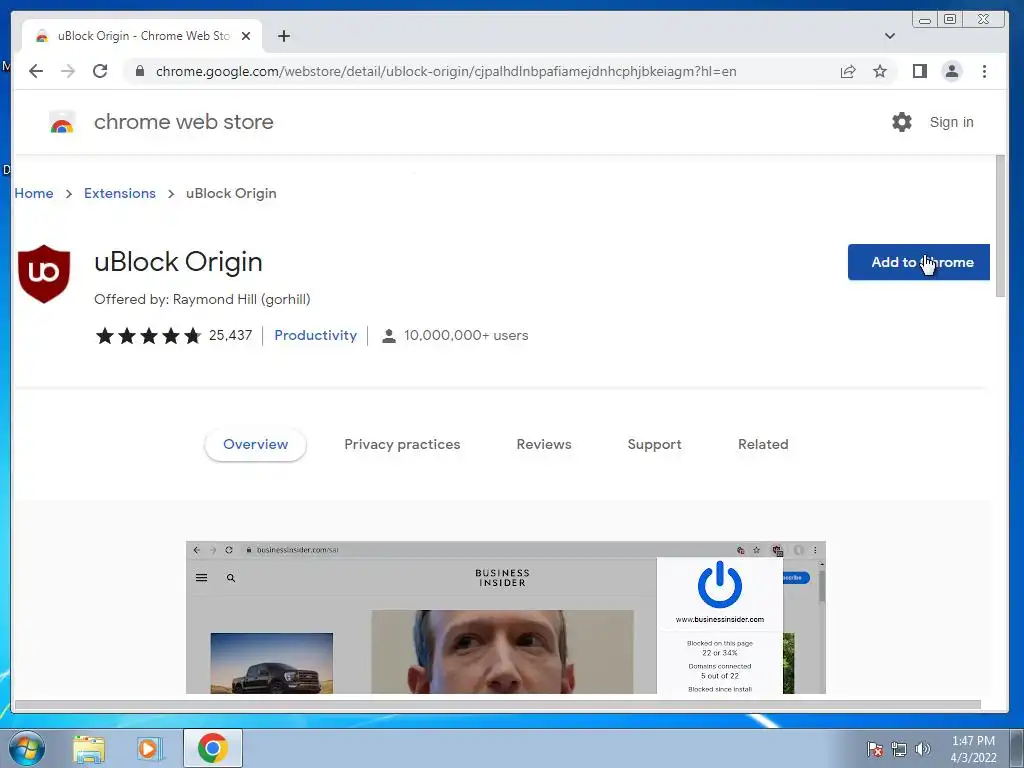This screenshot has height=768, width=1024.
Task: Click the uBlock Origin shield logo
Action: tap(44, 274)
